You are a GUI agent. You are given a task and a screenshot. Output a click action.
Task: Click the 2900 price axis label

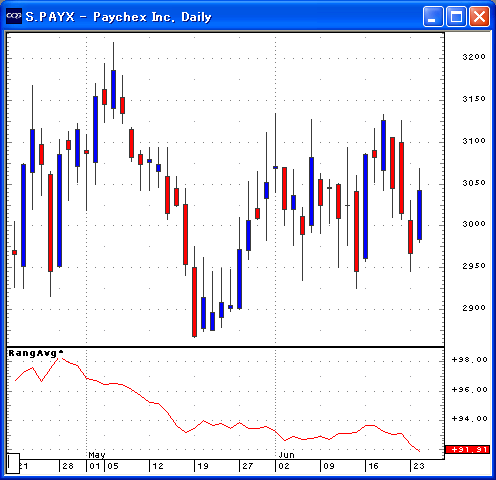(x=474, y=308)
